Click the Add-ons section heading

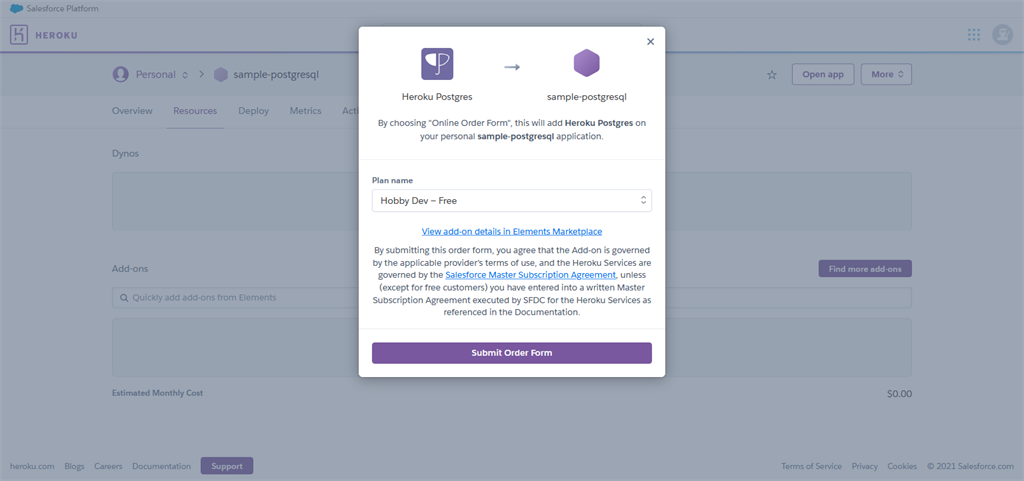click(129, 268)
